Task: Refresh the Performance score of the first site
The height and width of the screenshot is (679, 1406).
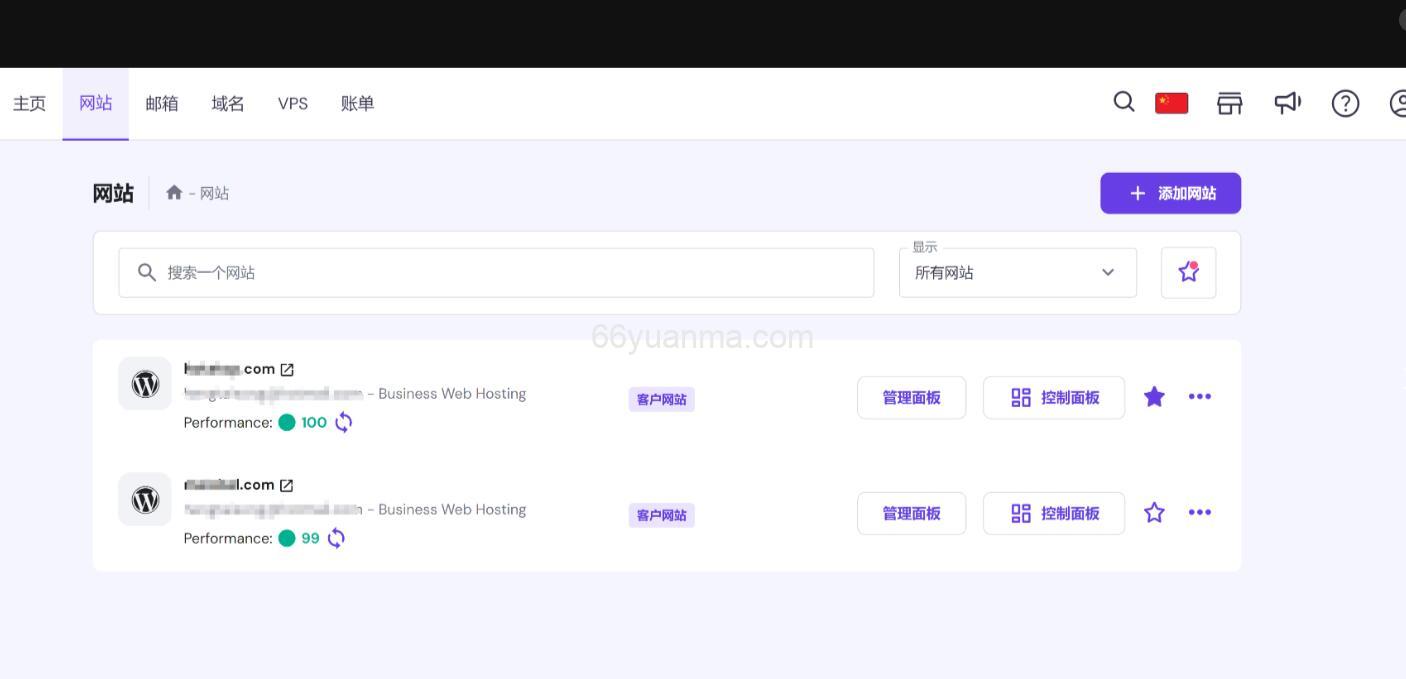Action: (x=342, y=422)
